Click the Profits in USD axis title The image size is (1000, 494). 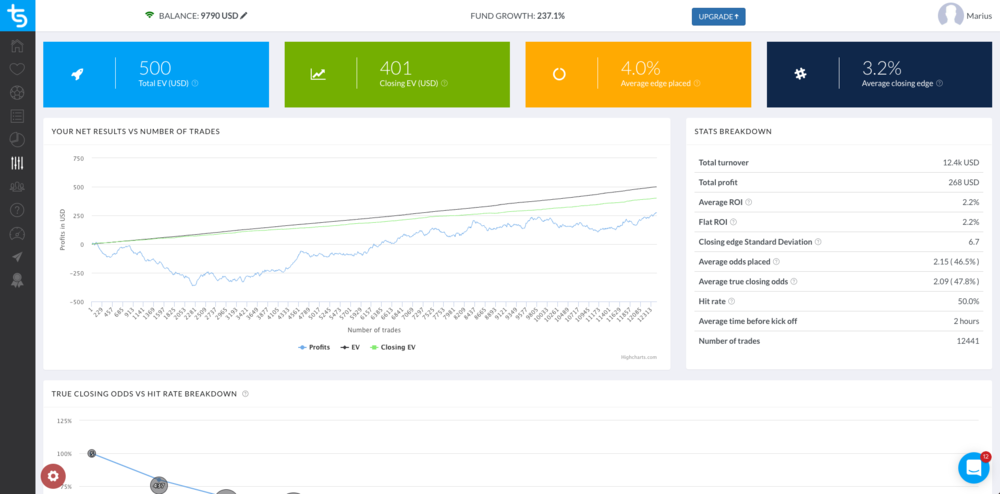(x=62, y=230)
